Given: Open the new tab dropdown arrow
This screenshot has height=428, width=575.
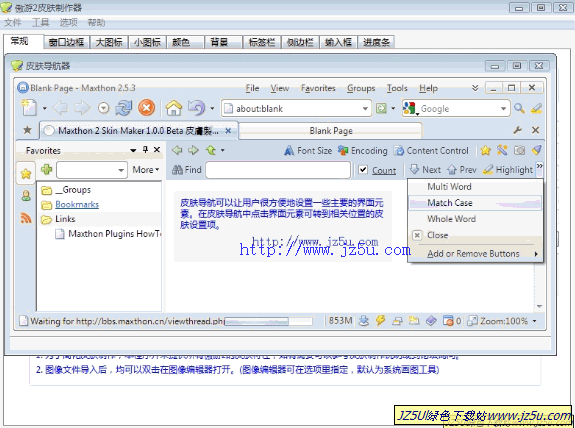Looking at the screenshot, I should (44, 109).
